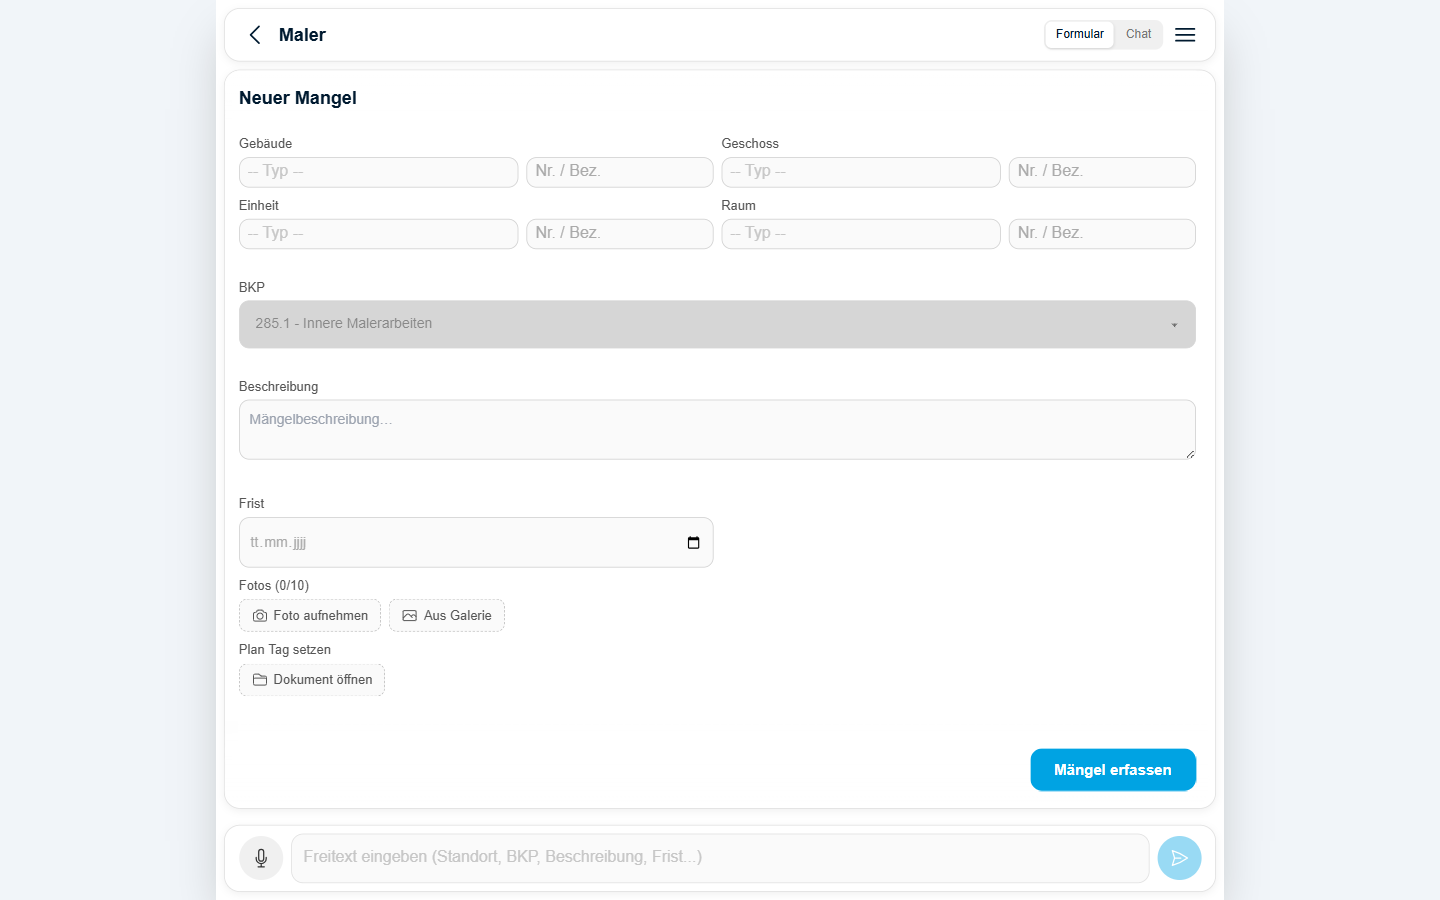1440x900 pixels.
Task: Send the free text message
Action: pos(1179,858)
